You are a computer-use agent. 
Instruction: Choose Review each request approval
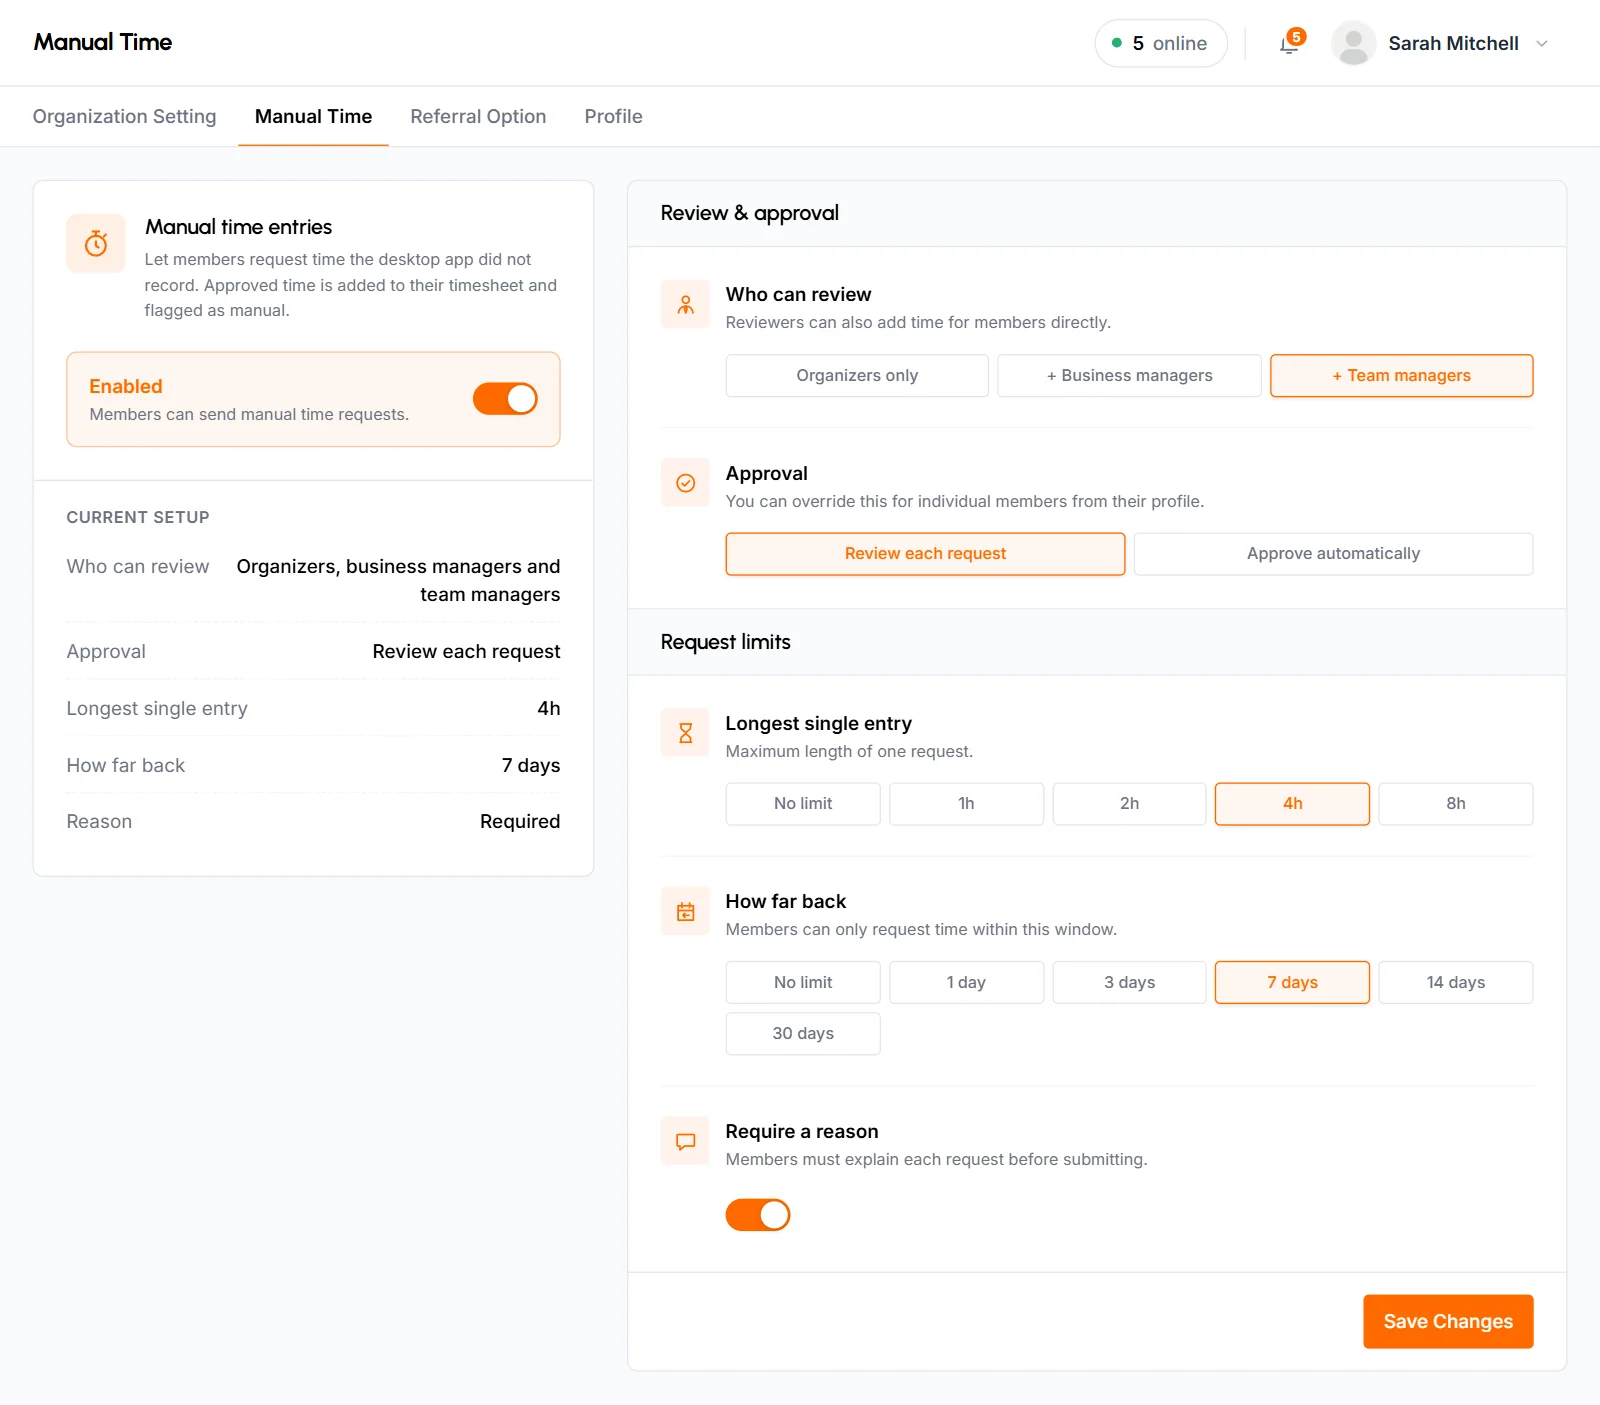coord(925,554)
